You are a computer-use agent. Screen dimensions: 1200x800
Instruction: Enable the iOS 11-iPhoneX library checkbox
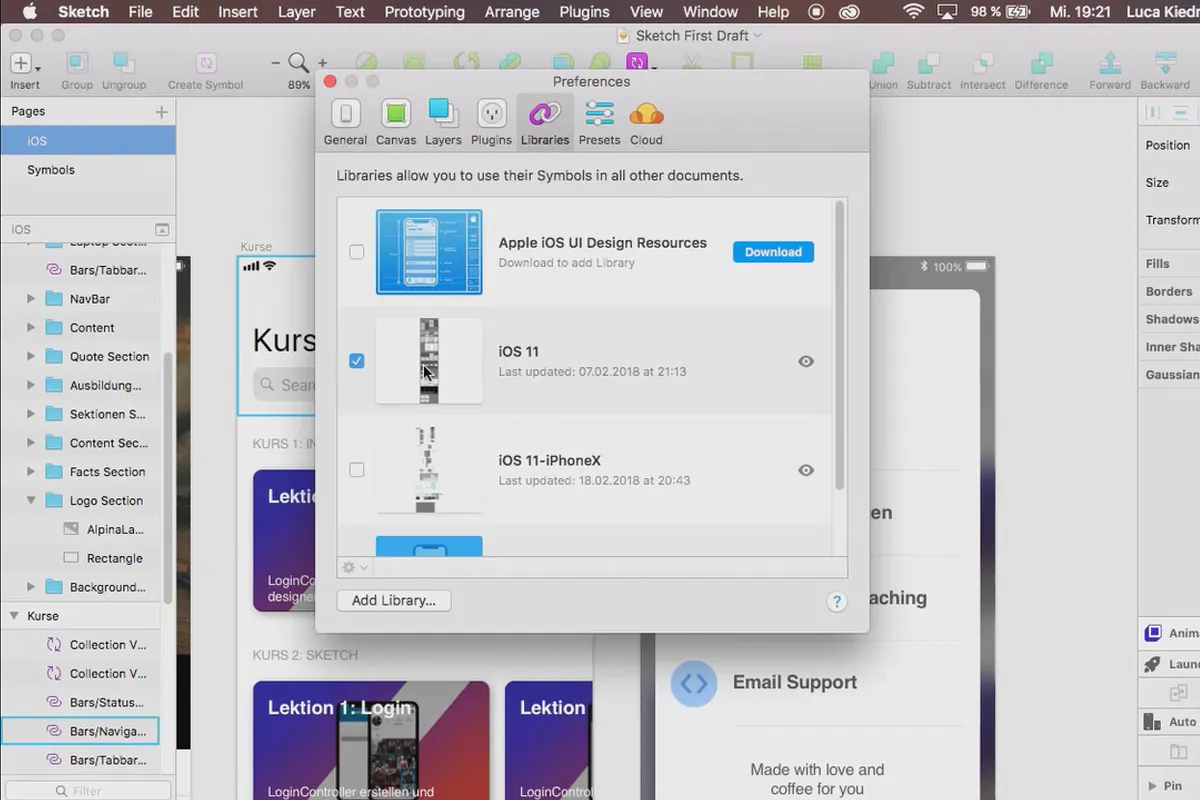coord(356,470)
